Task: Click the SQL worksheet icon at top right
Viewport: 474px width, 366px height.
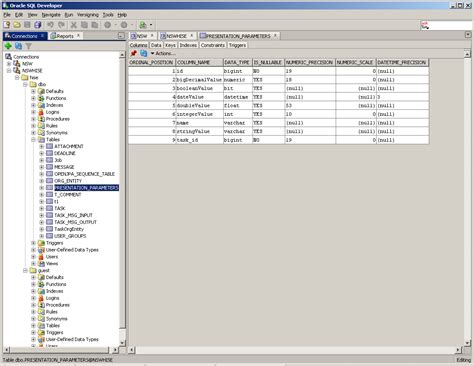Action: tap(425, 25)
